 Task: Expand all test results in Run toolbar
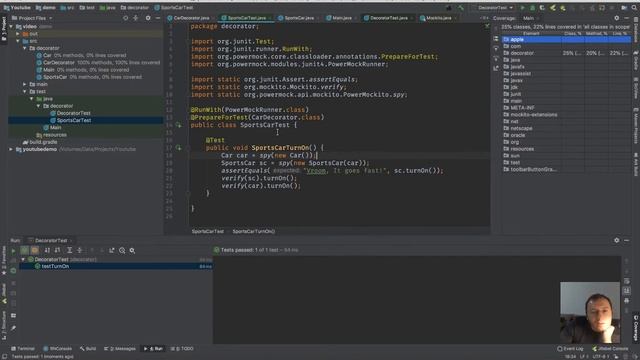pos(69,251)
